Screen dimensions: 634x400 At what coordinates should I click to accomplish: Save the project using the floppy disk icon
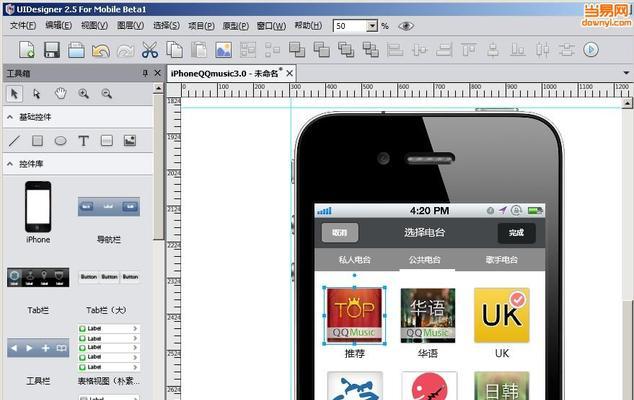[52, 50]
